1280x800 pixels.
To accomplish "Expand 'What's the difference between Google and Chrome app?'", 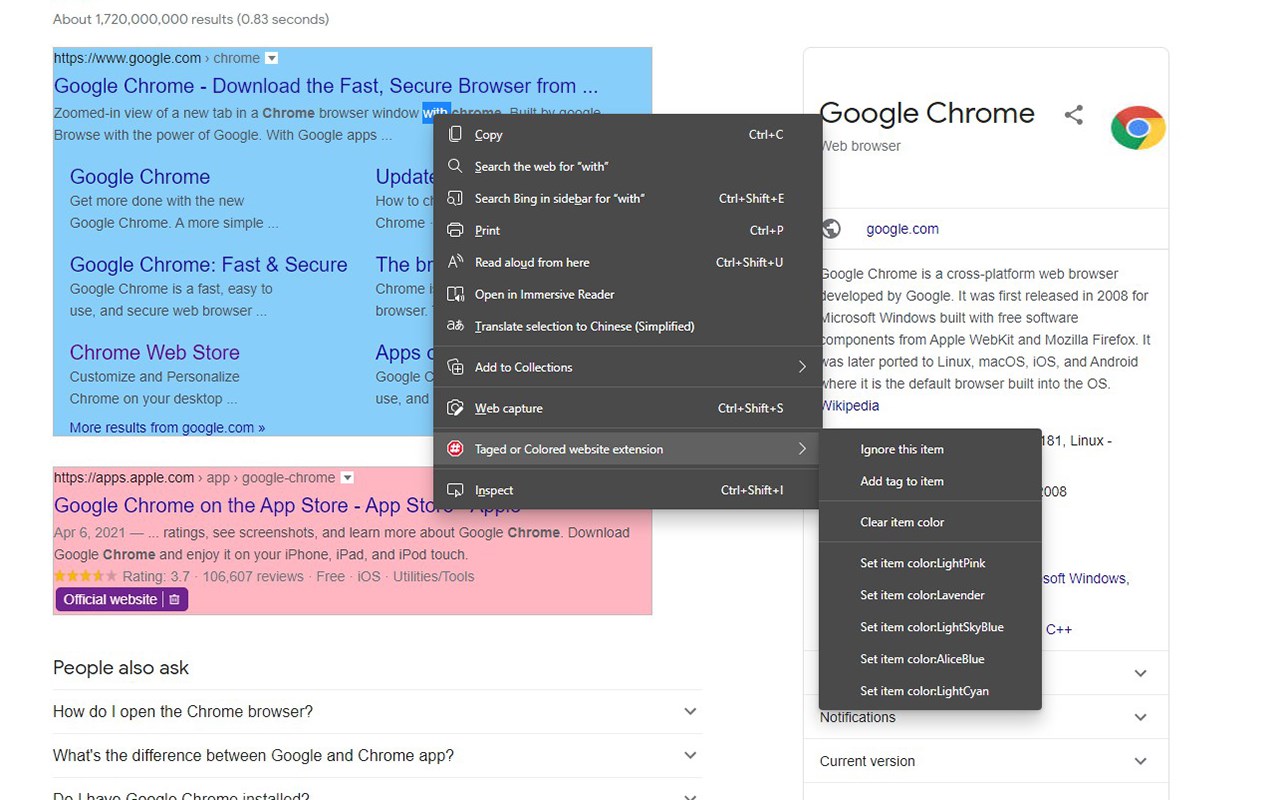I will (x=377, y=756).
